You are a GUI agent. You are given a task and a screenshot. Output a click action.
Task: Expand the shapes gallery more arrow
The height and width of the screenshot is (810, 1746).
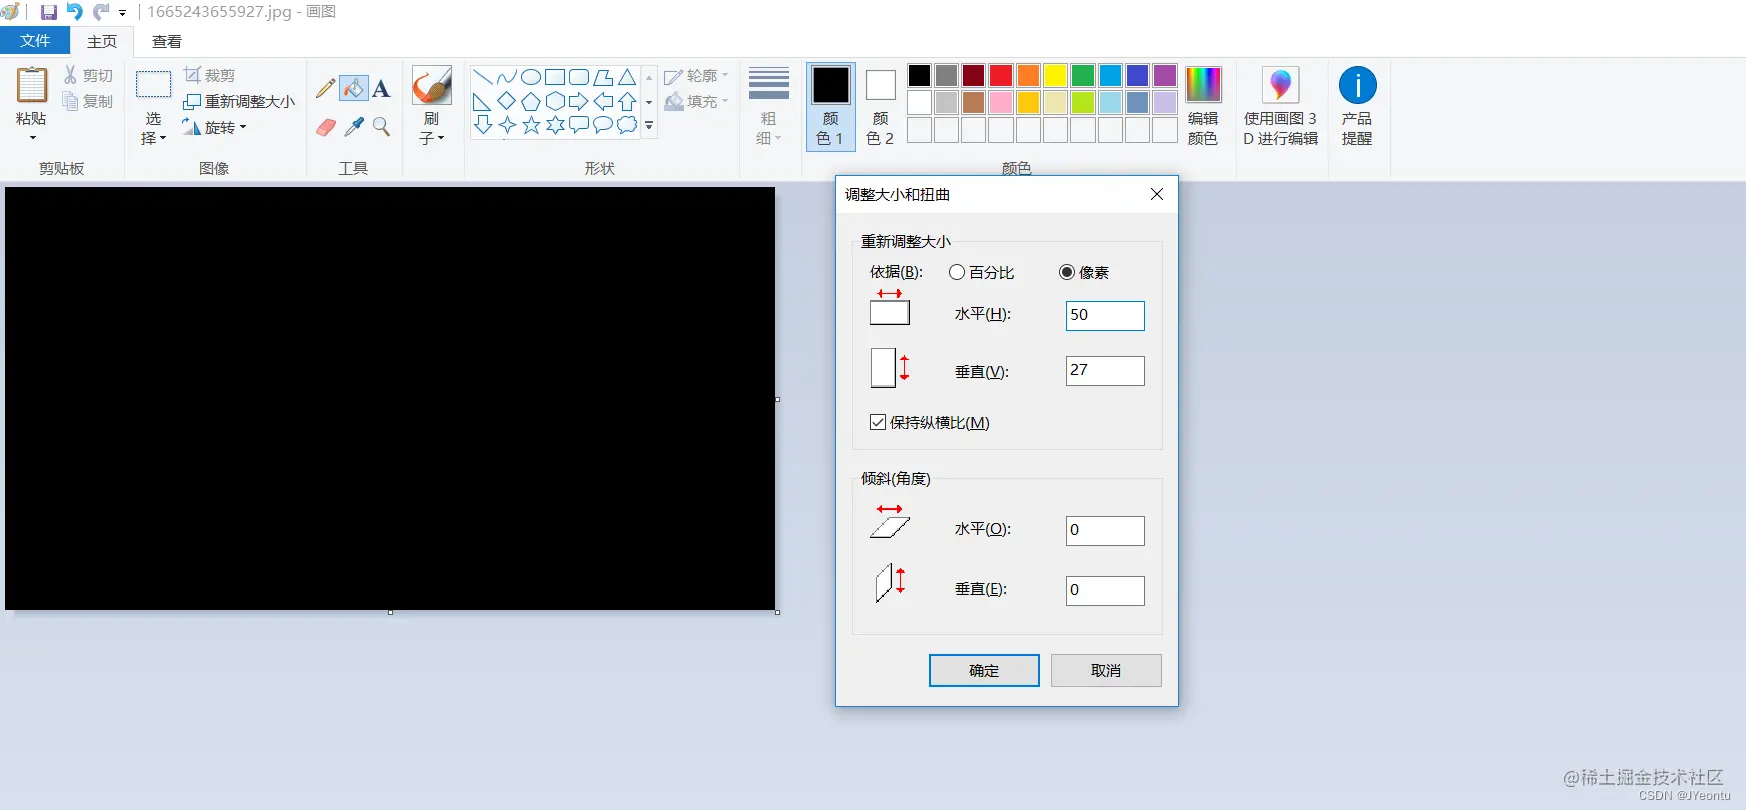point(649,126)
